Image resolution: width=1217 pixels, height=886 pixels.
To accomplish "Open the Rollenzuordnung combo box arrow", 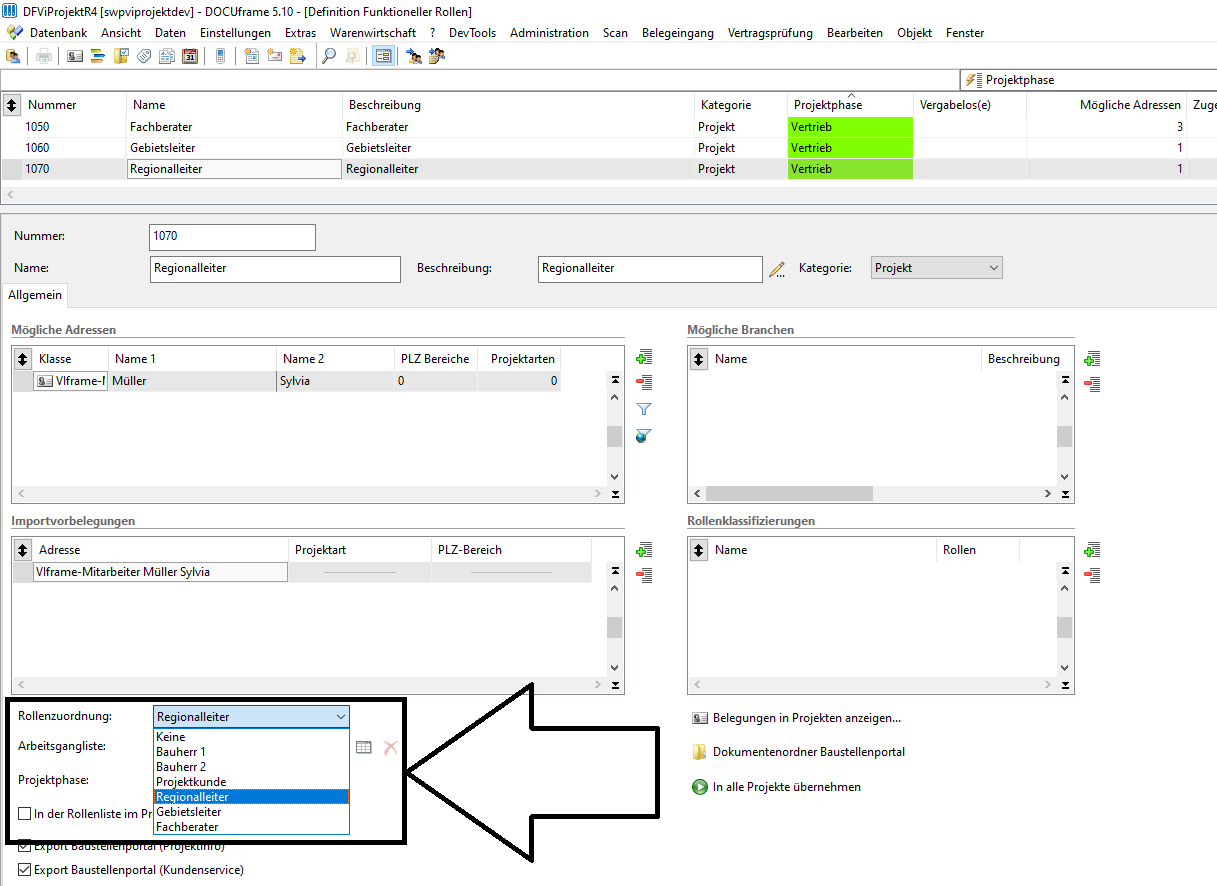I will click(x=341, y=717).
